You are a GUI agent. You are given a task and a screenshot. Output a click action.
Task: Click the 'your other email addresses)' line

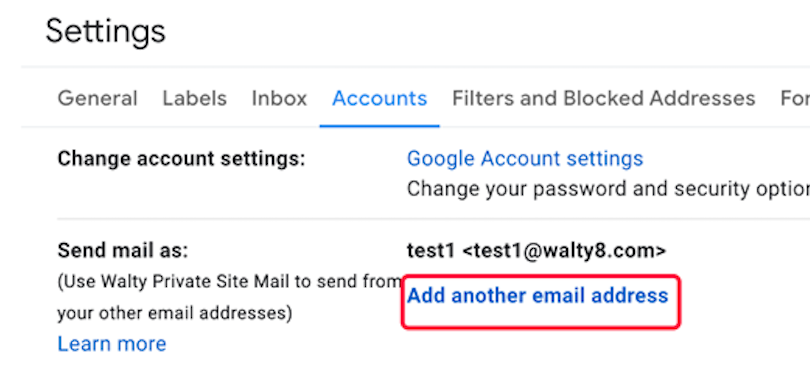coord(175,313)
